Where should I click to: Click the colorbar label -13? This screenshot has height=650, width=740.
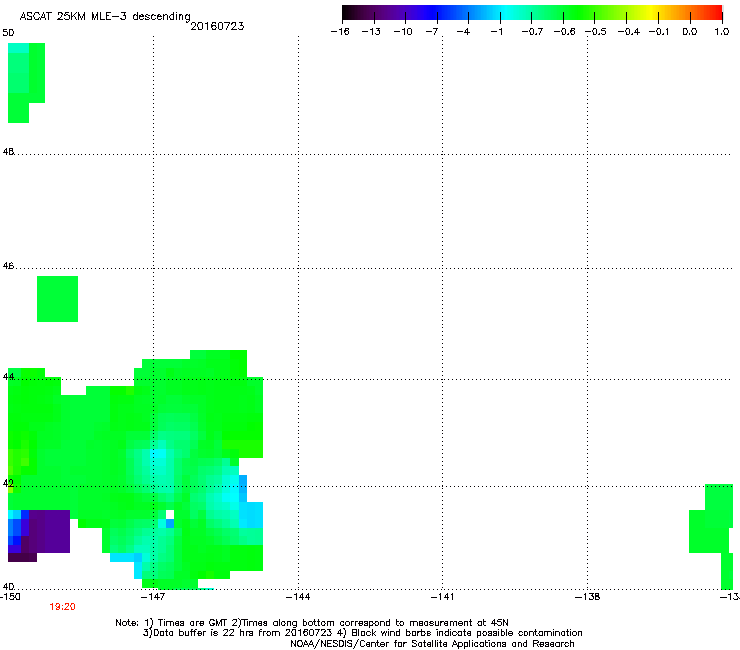[x=371, y=32]
